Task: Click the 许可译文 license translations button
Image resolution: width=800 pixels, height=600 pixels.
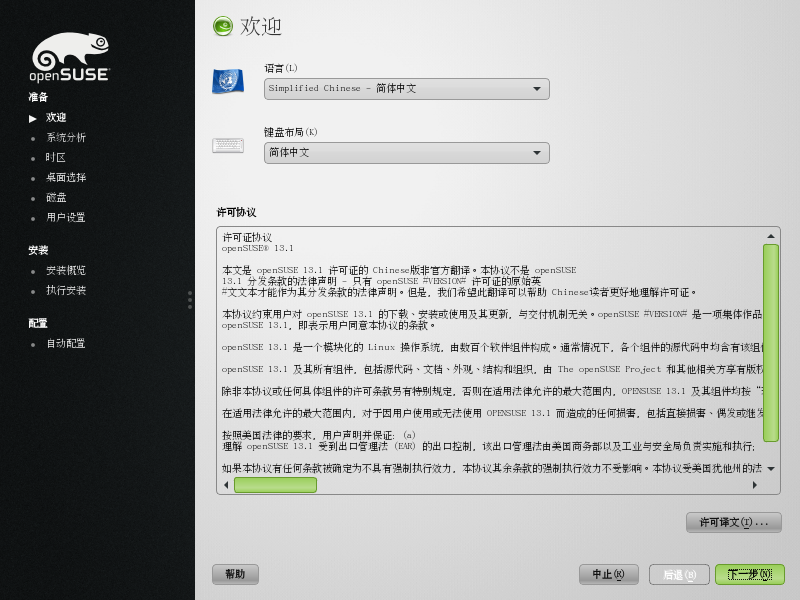Action: tap(733, 522)
